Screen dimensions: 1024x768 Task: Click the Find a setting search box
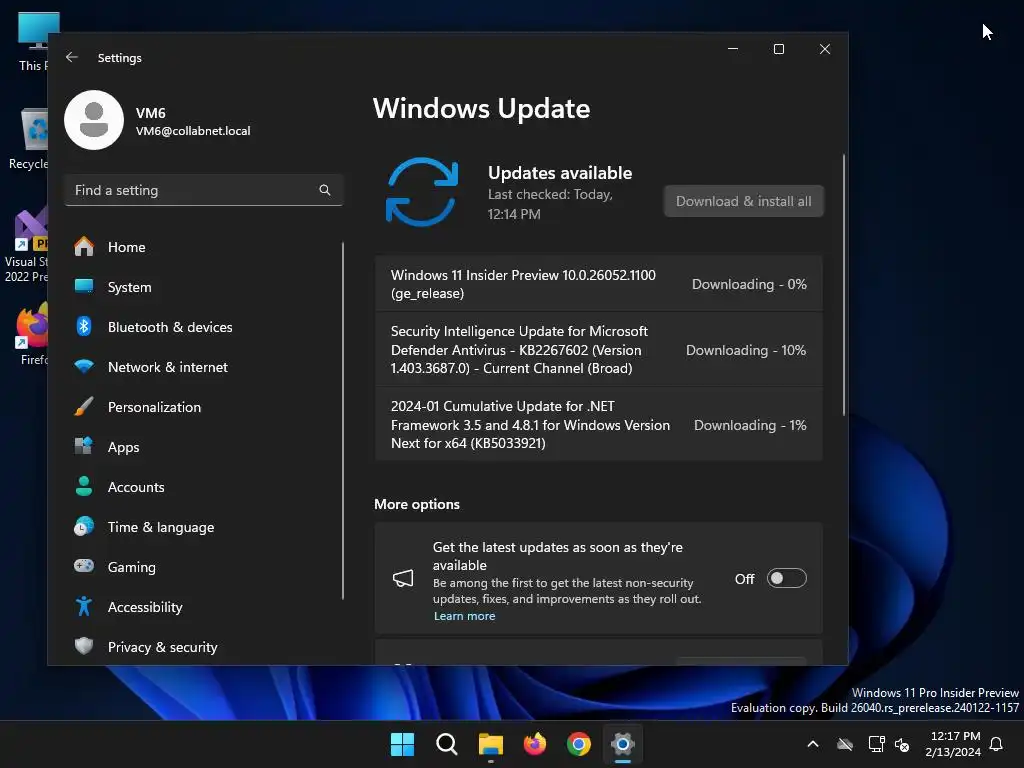(204, 190)
